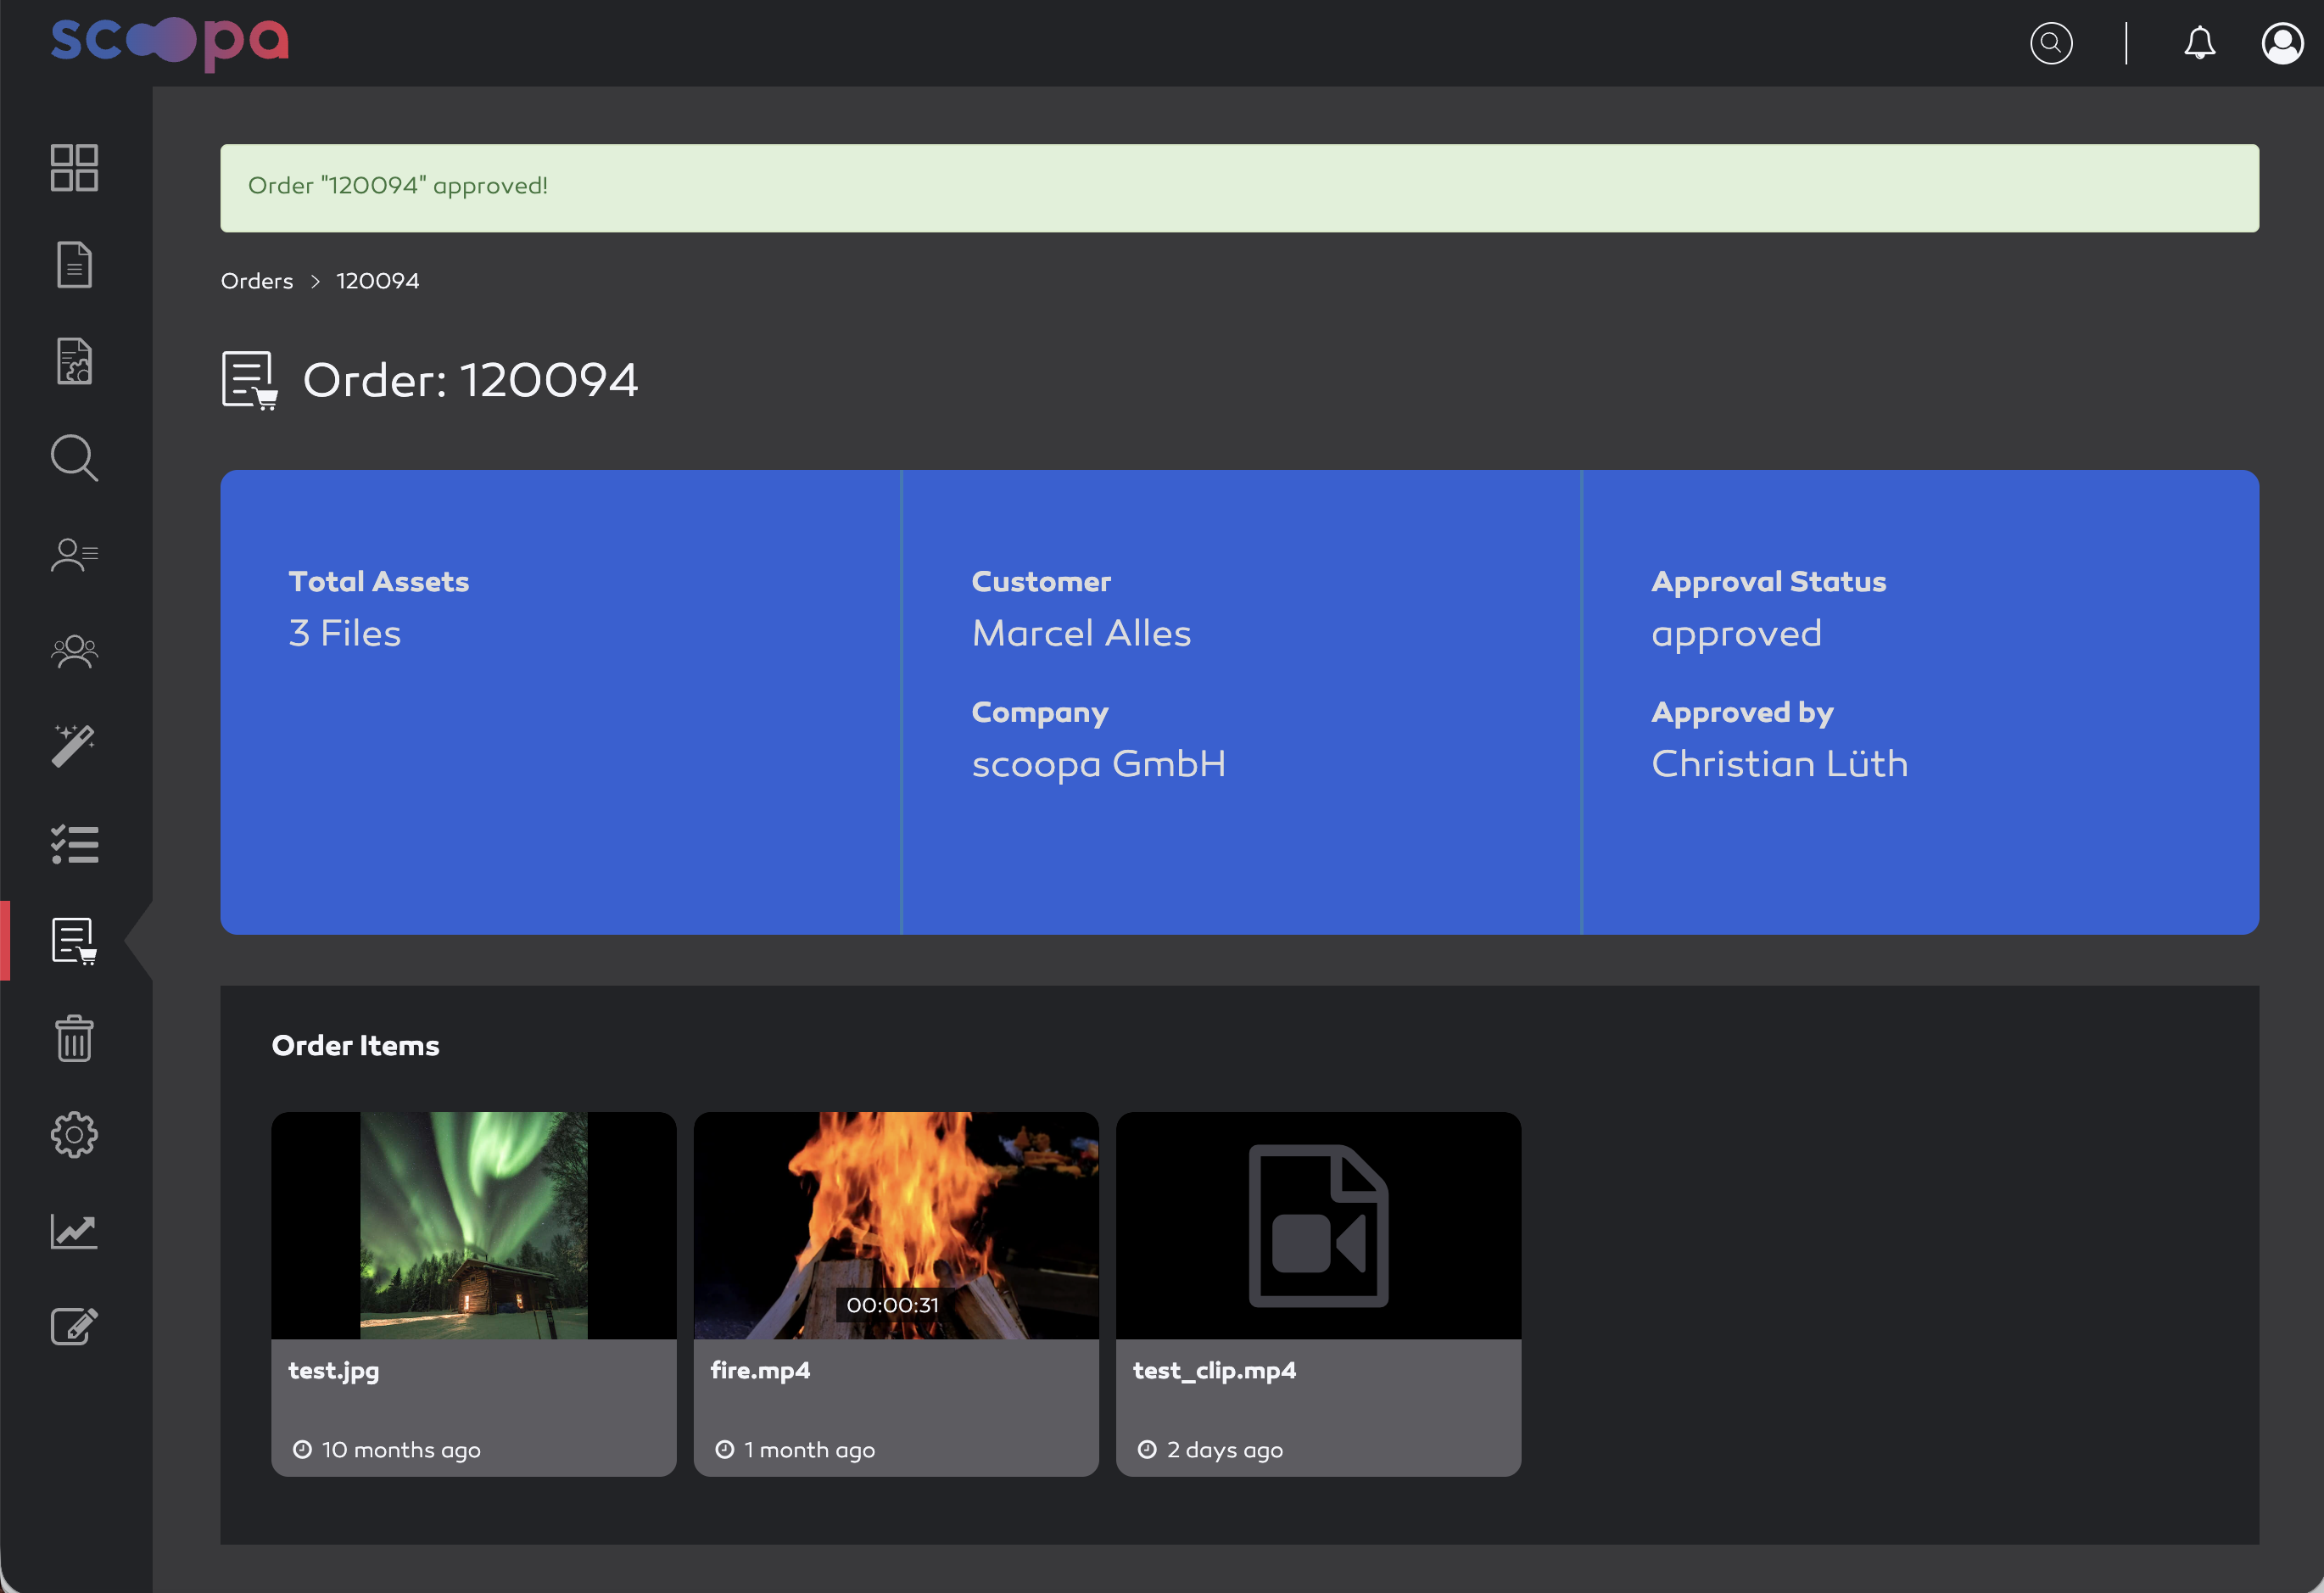
Task: Open the single user list icon
Action: (x=74, y=554)
